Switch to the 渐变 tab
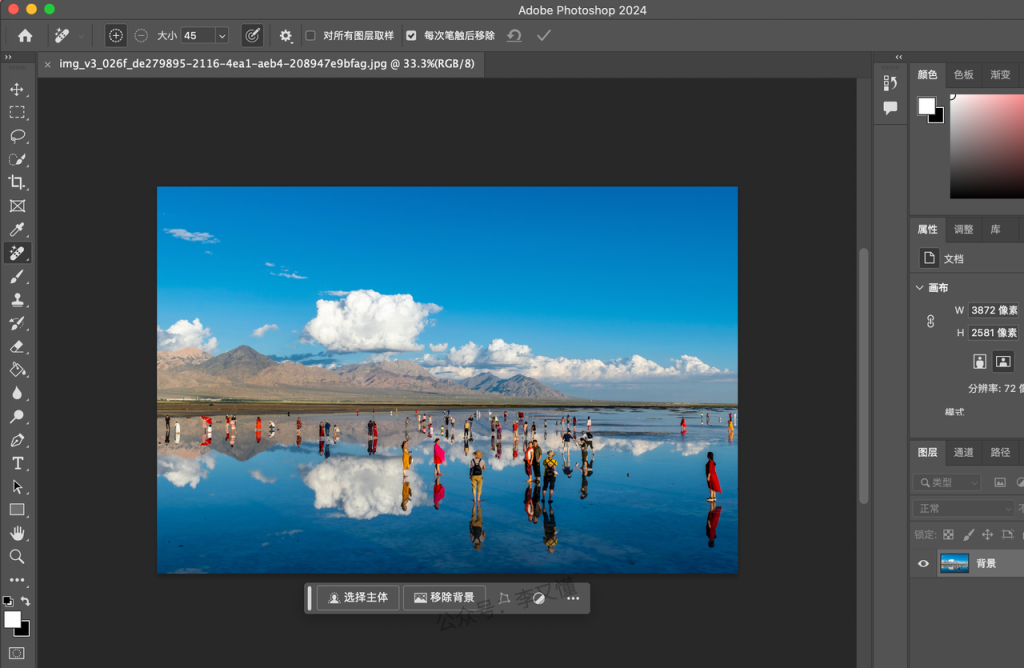Image resolution: width=1024 pixels, height=668 pixels. pyautogui.click(x=1000, y=74)
